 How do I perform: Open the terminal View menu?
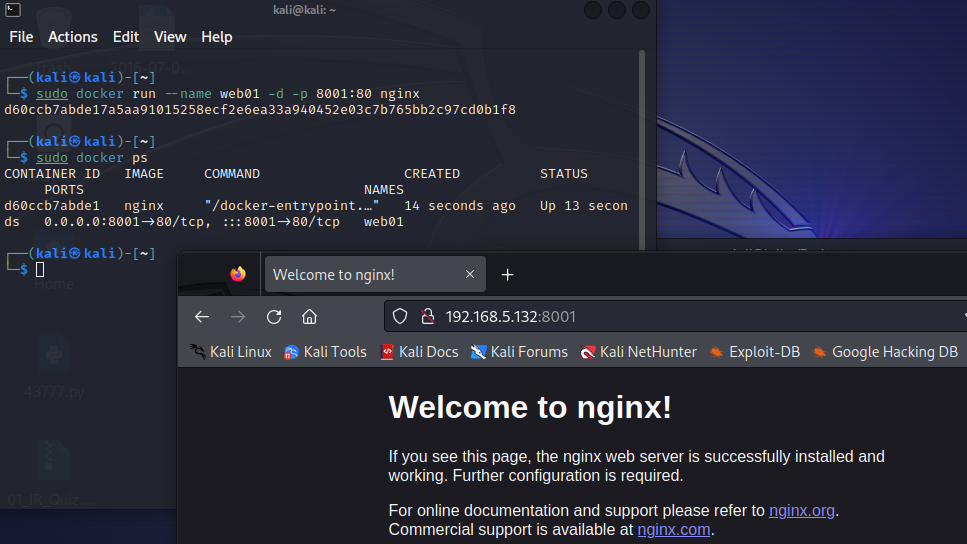click(170, 37)
